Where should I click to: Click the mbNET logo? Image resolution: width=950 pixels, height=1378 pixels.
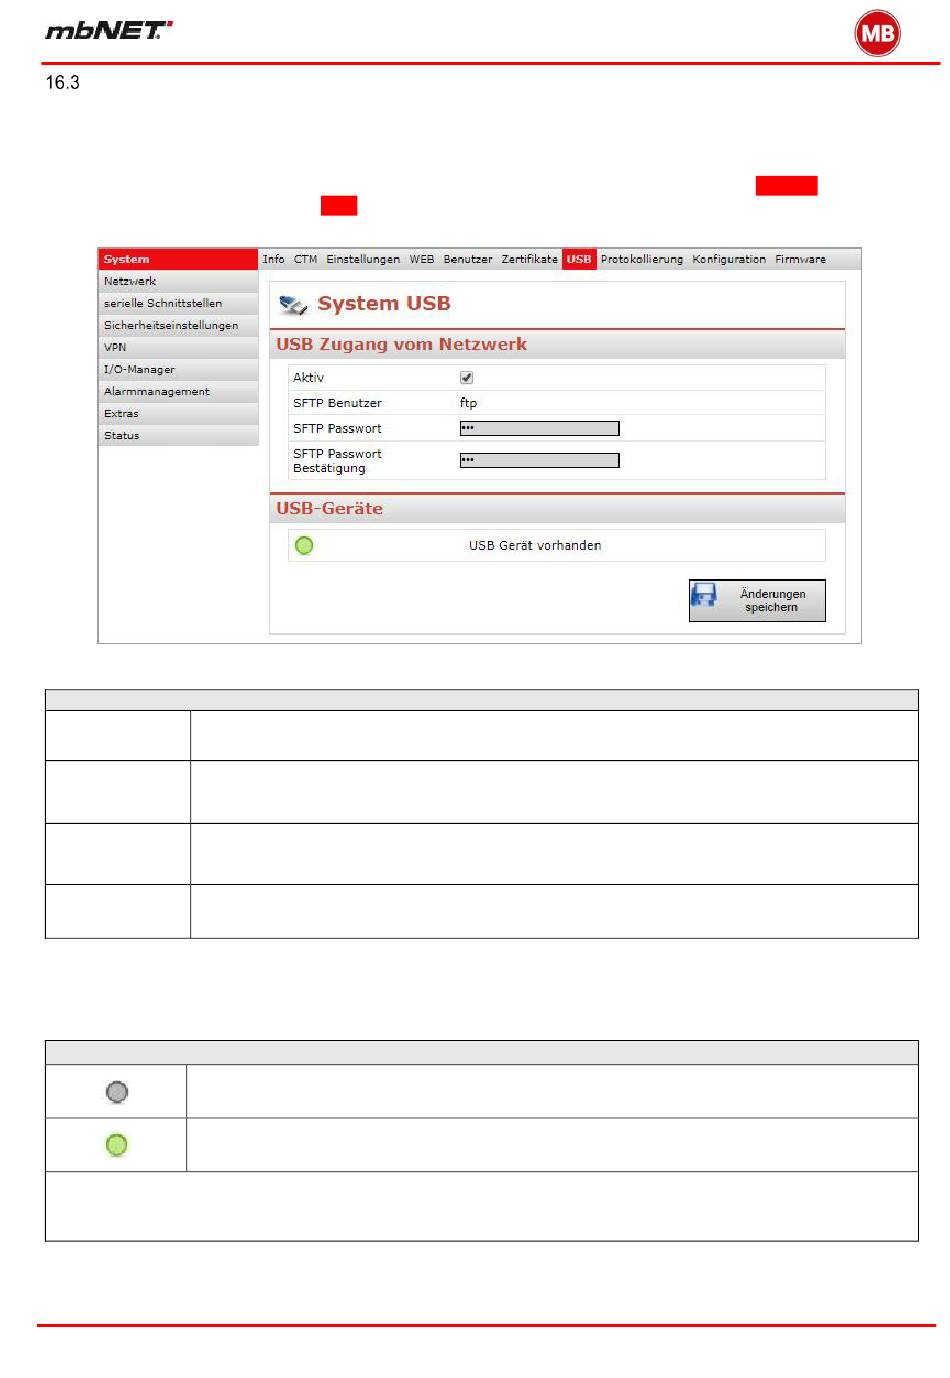tap(109, 30)
